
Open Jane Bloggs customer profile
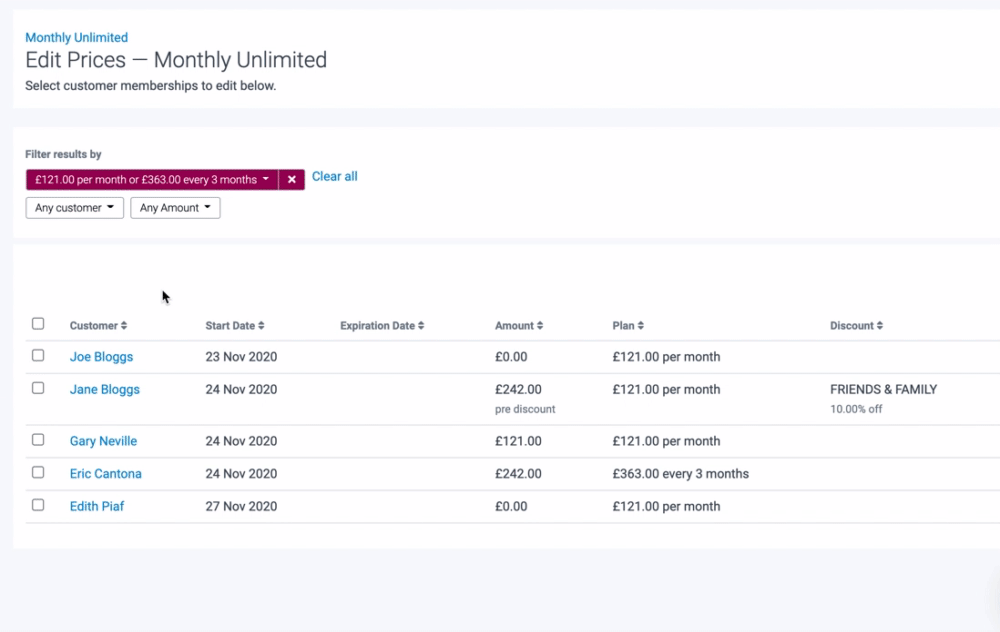tap(104, 390)
